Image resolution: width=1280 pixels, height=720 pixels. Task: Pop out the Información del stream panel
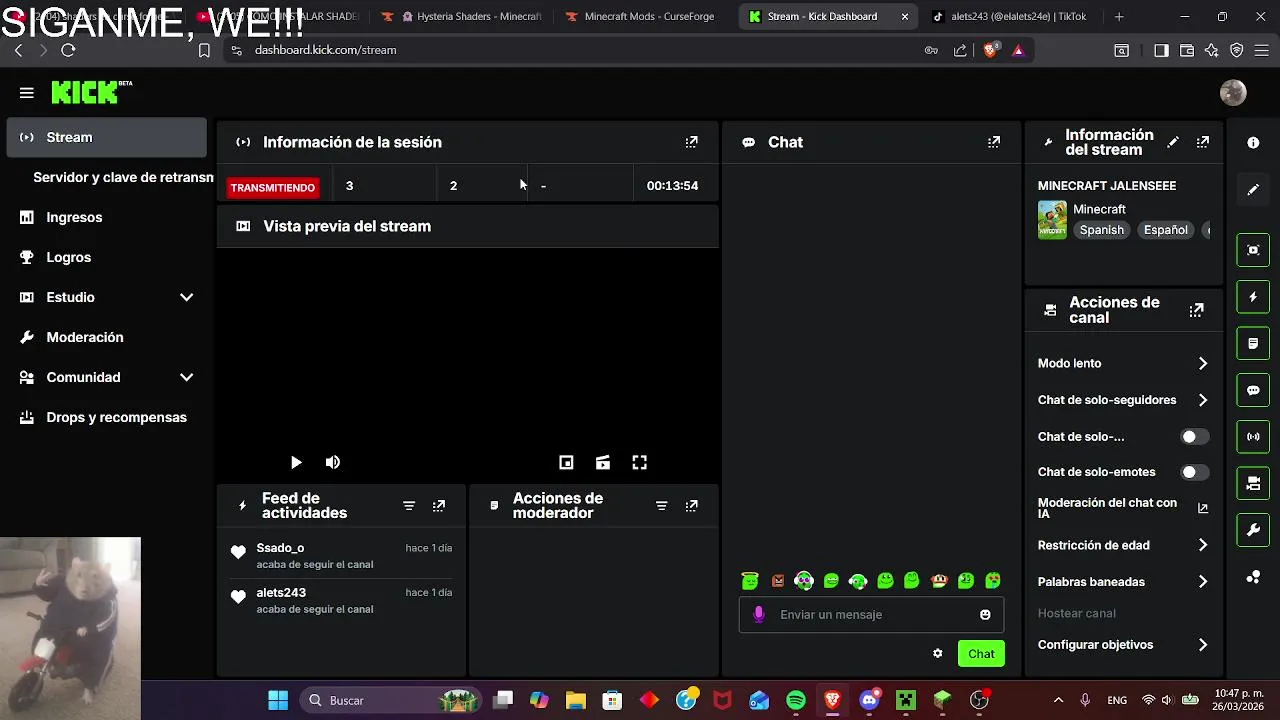point(1203,142)
